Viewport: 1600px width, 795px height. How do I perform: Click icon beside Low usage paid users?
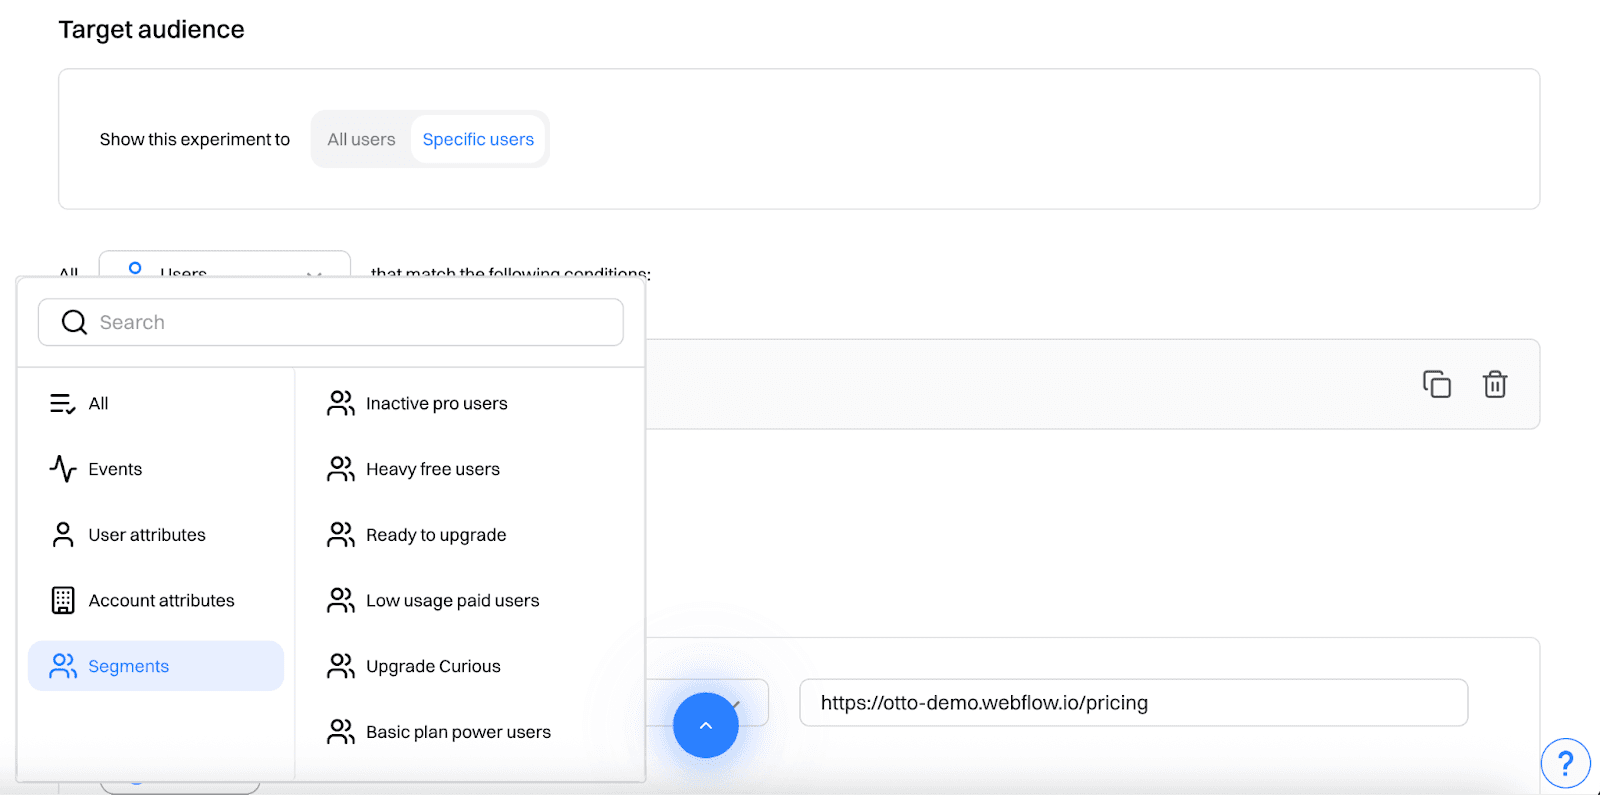(341, 600)
